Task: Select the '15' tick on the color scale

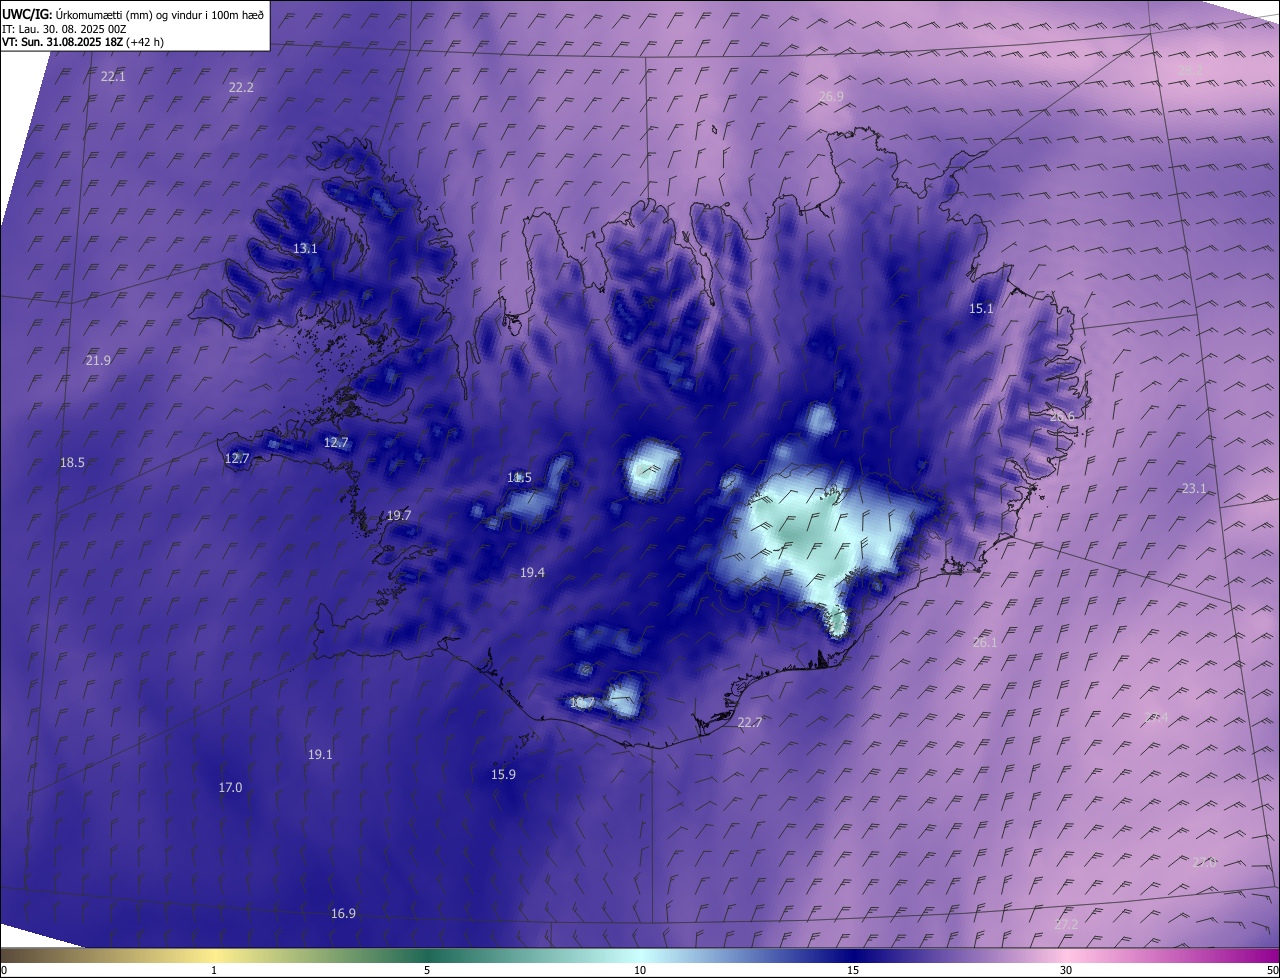Action: coord(853,970)
